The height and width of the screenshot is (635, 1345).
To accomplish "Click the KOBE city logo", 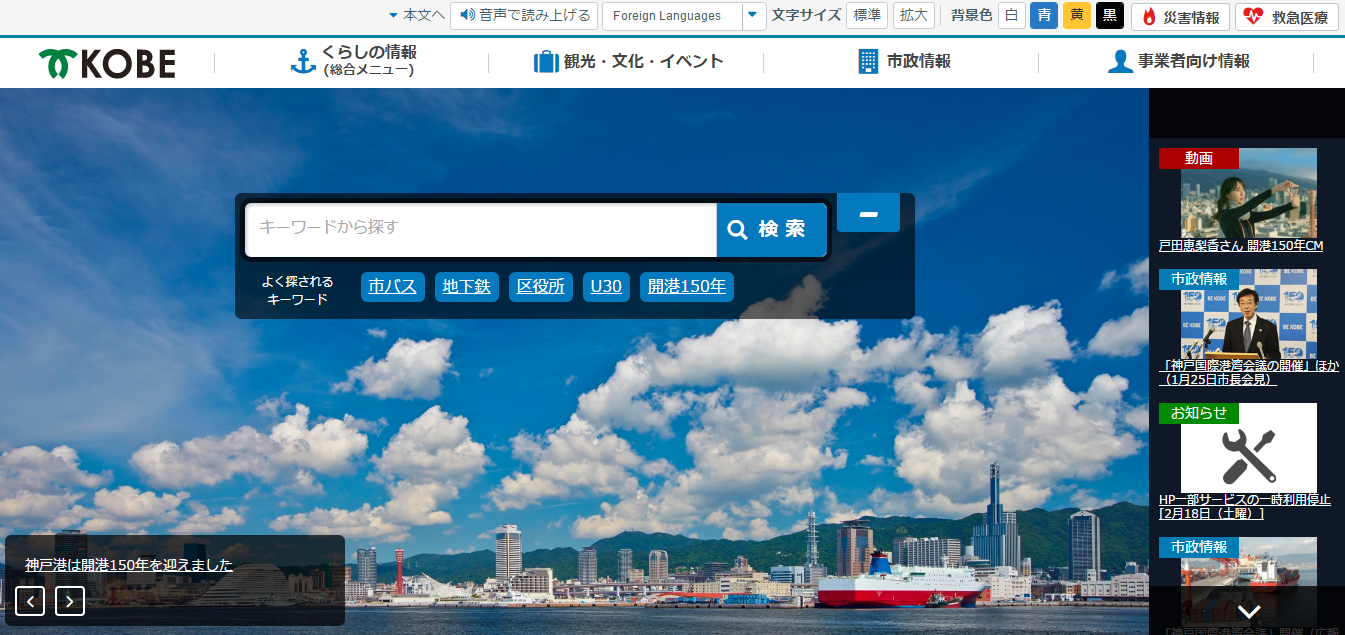I will click(x=107, y=63).
